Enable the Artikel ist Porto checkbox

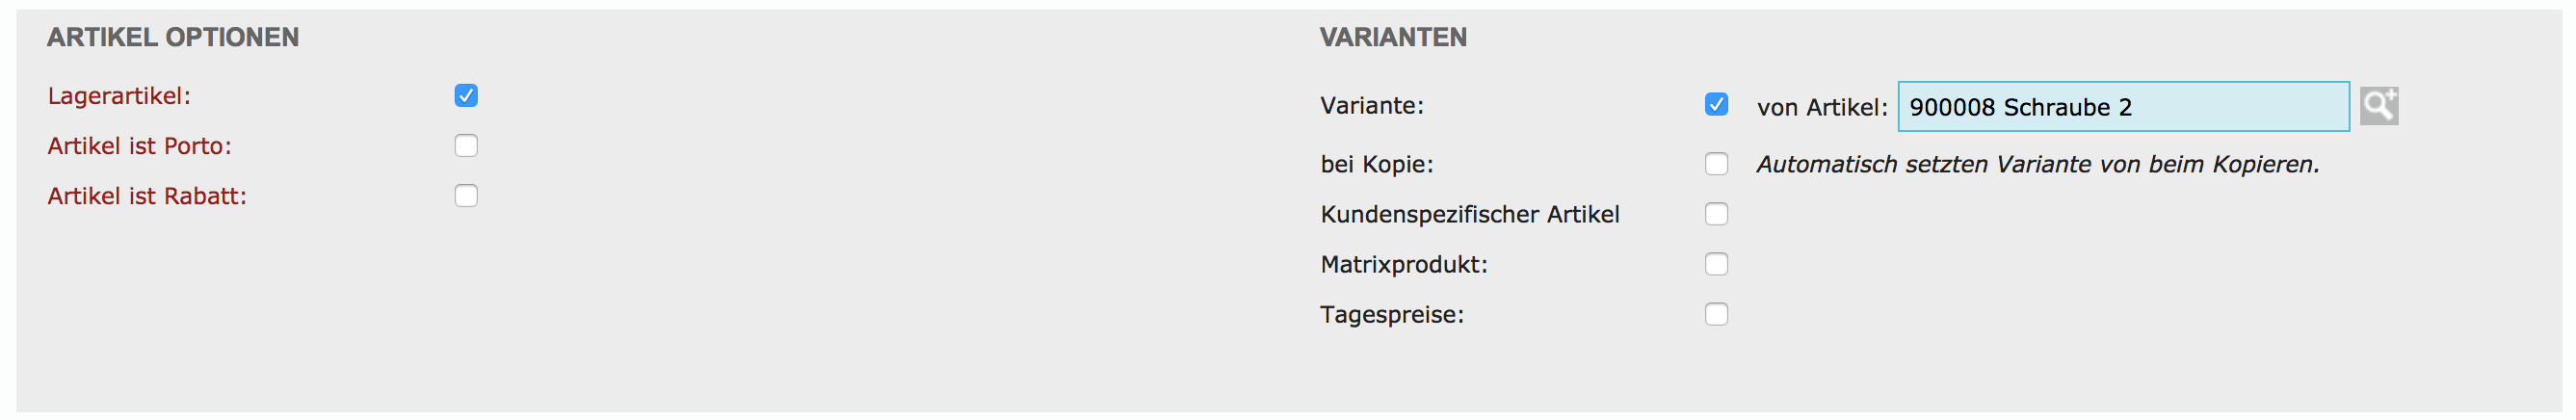click(466, 145)
